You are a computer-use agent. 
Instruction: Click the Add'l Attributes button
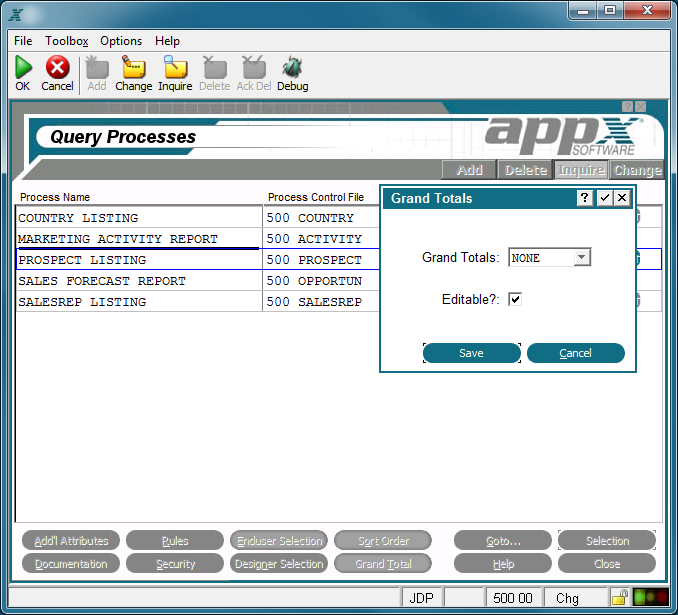[71, 541]
